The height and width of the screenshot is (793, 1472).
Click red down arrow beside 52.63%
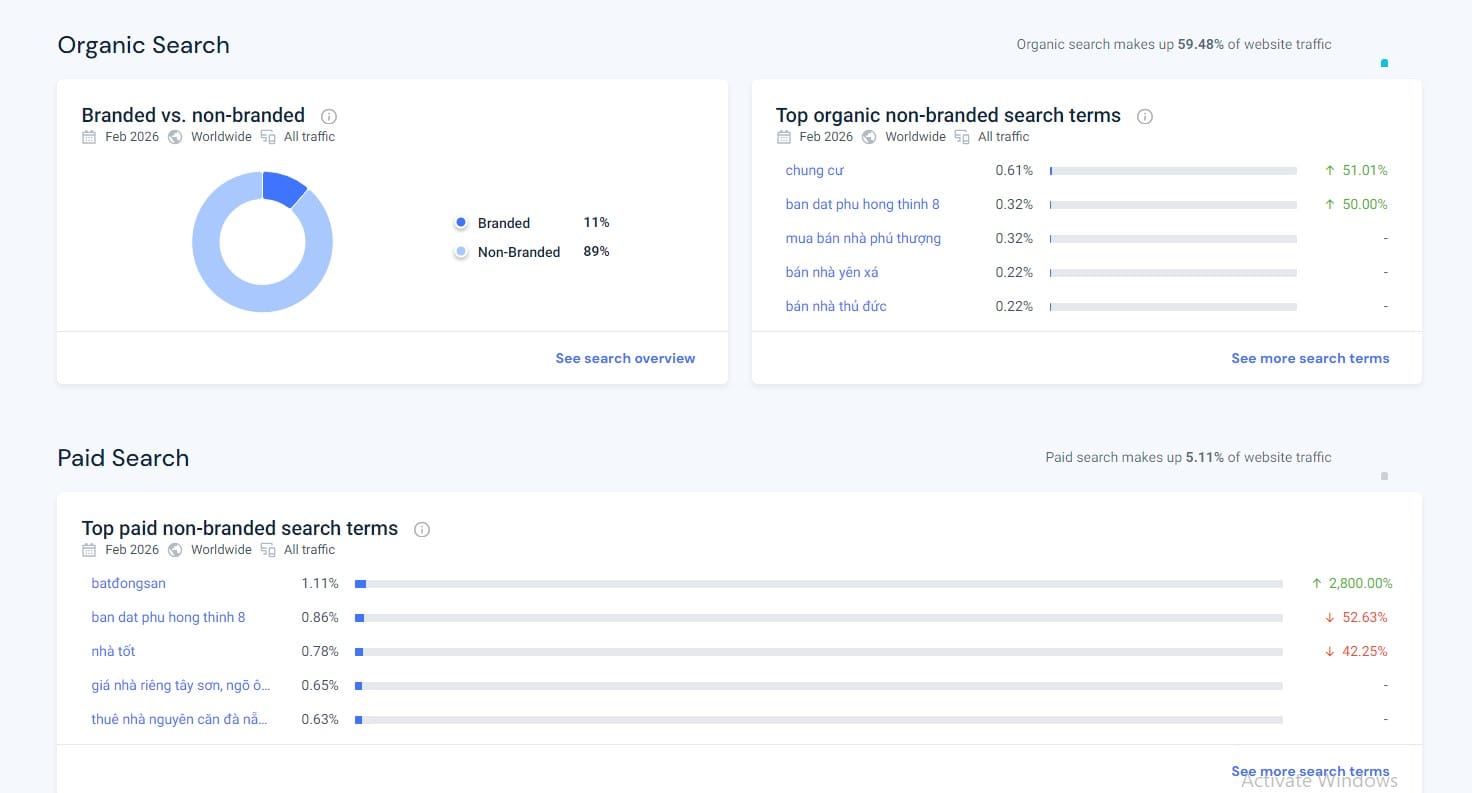(1329, 618)
